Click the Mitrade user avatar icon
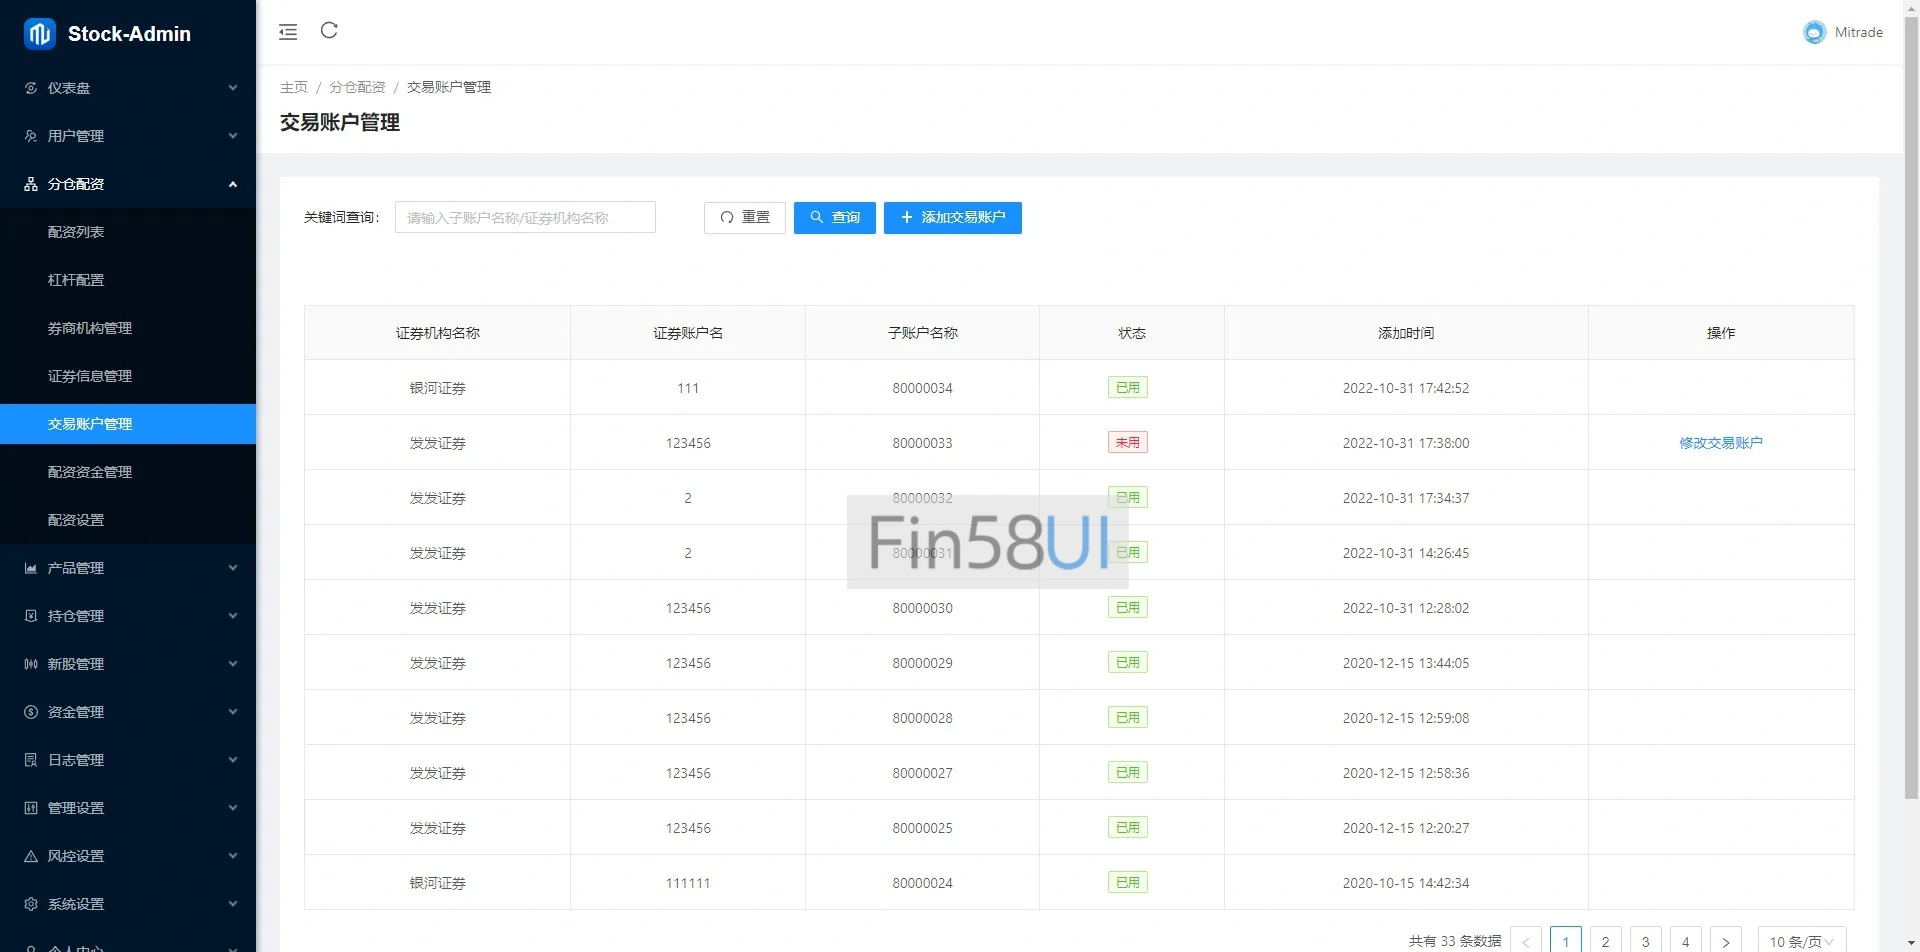Screen dimensions: 1920x952 [x=1813, y=33]
